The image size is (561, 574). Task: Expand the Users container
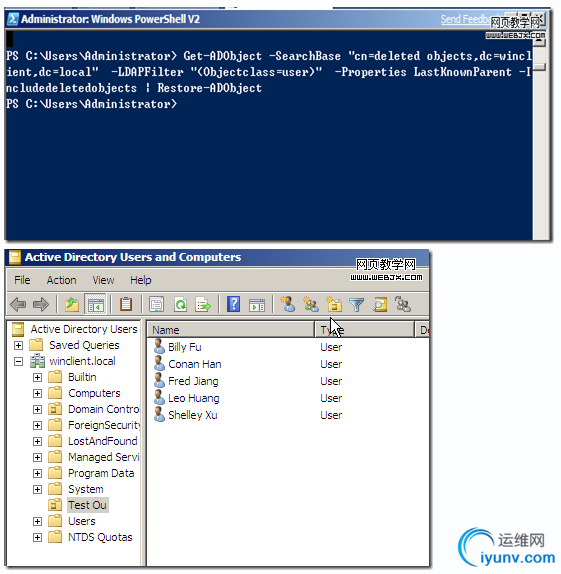coord(37,521)
